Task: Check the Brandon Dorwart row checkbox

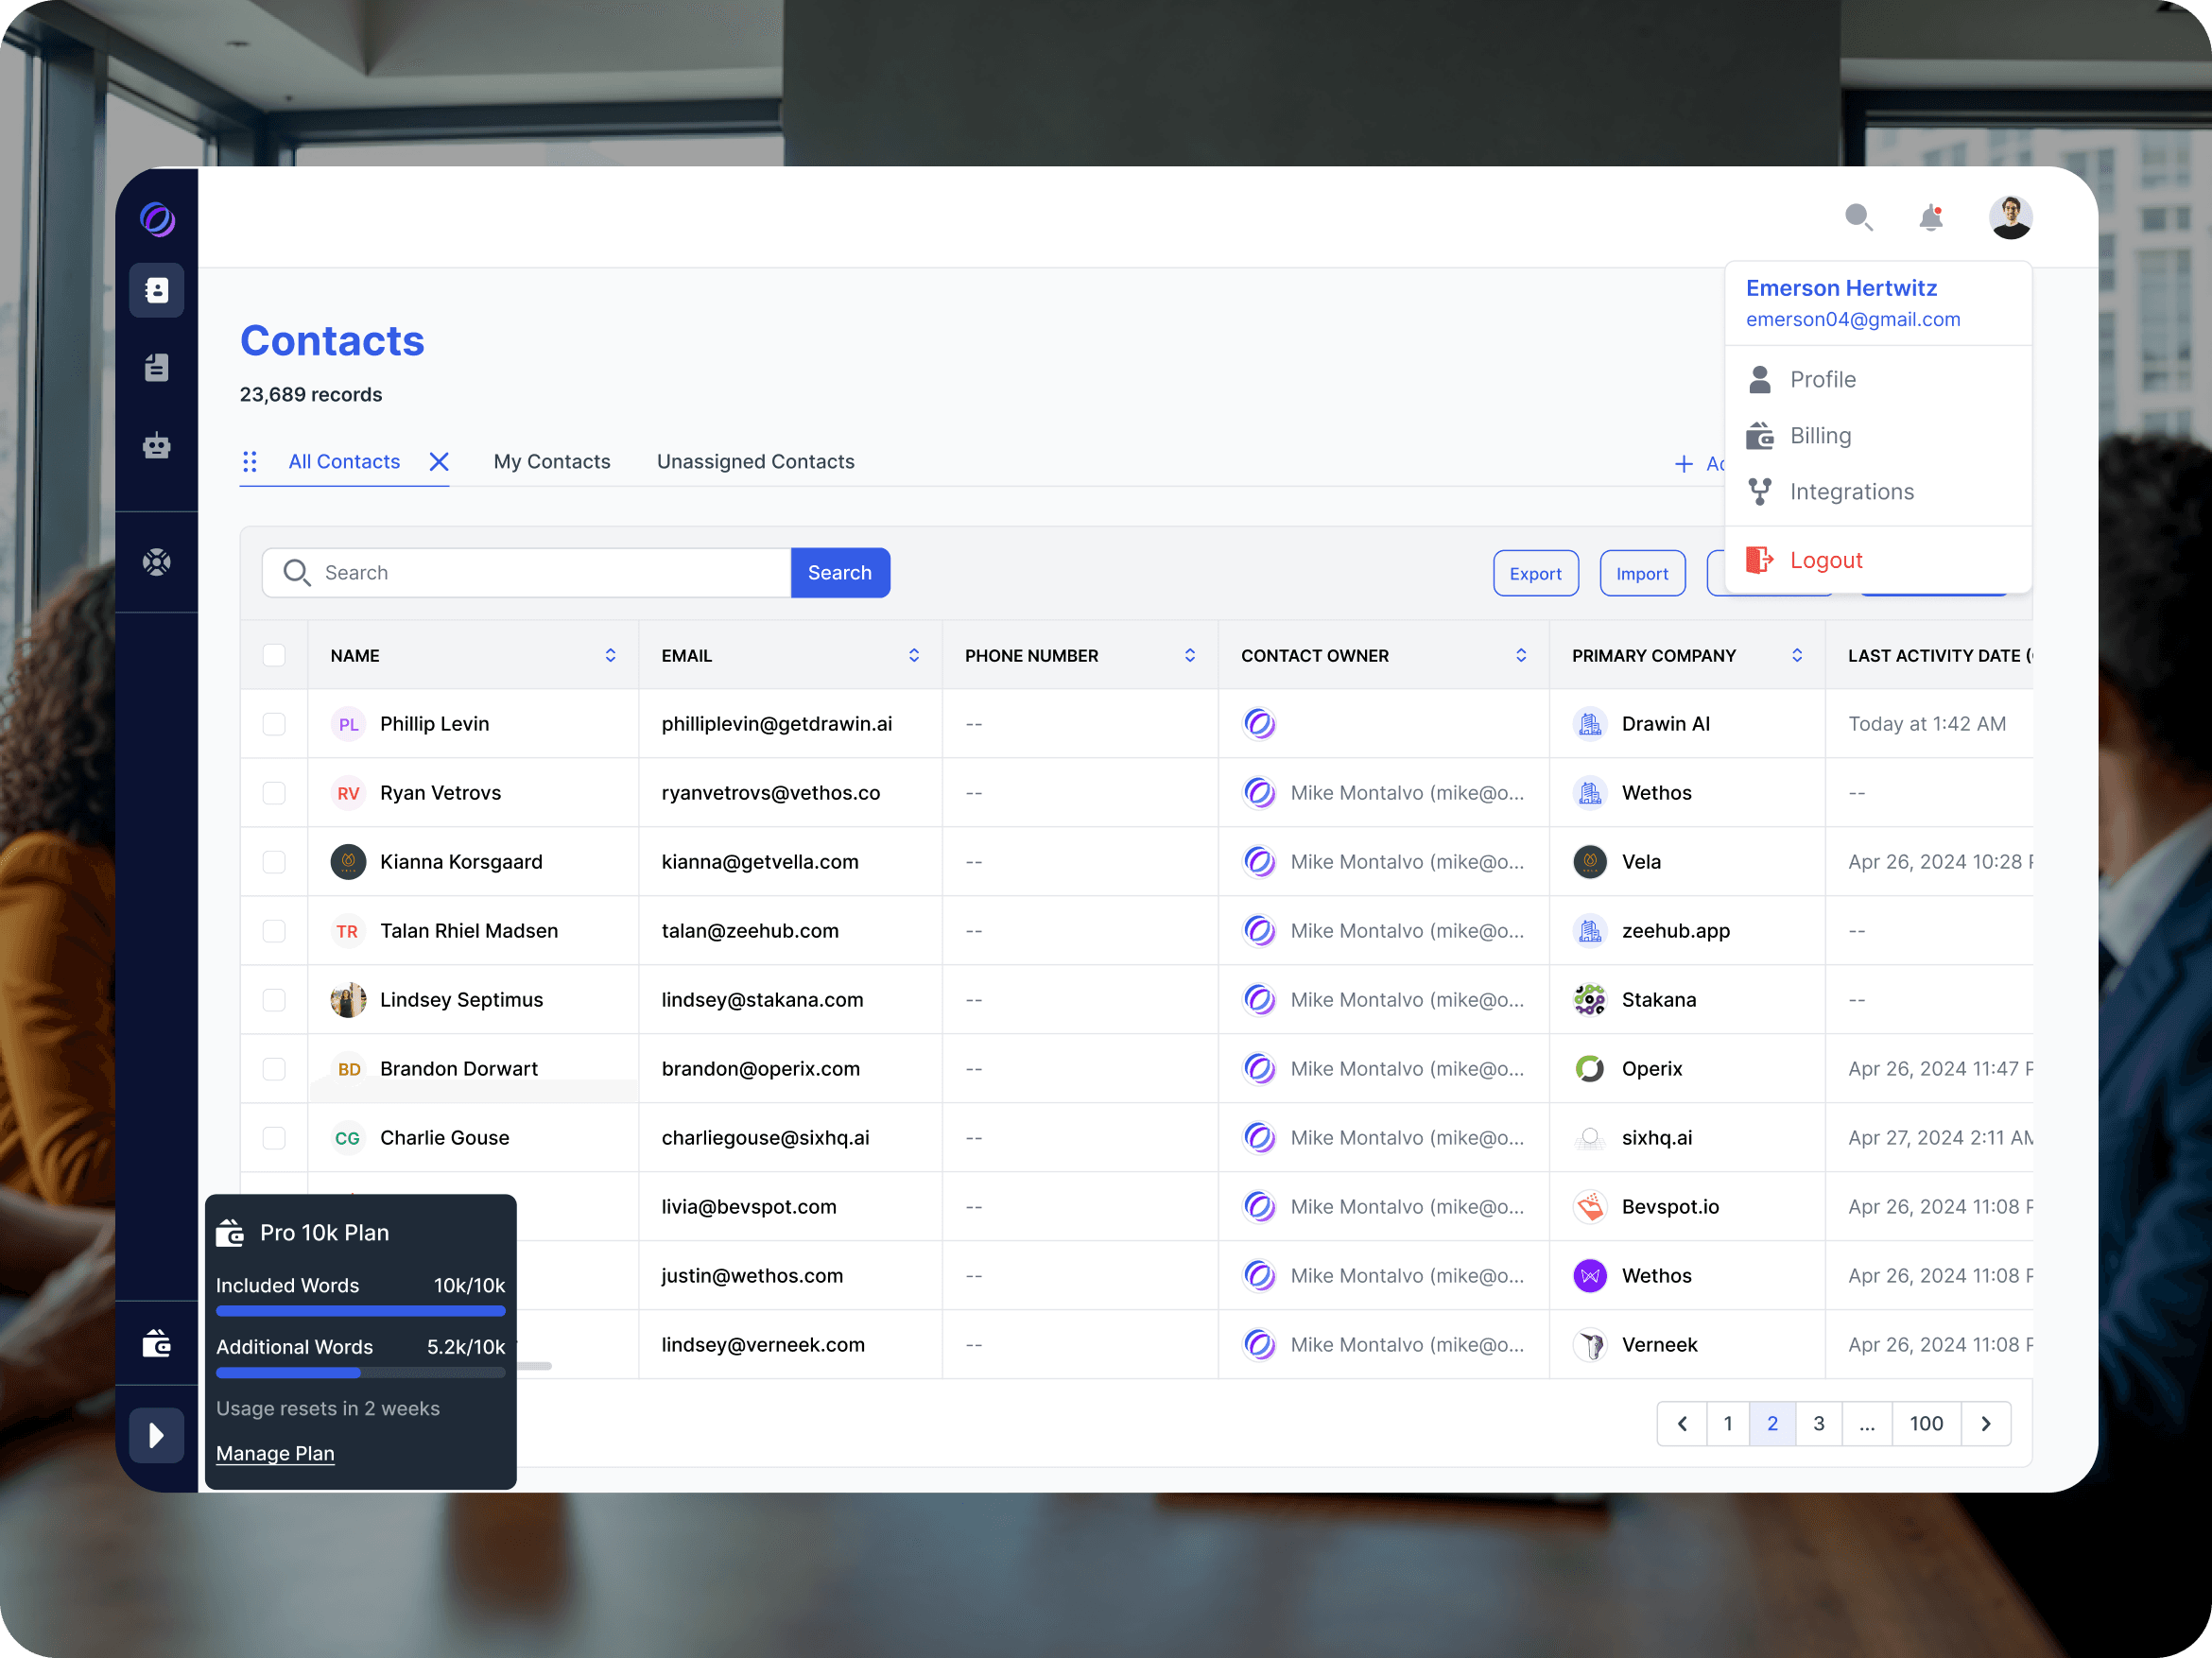Action: [x=274, y=1069]
